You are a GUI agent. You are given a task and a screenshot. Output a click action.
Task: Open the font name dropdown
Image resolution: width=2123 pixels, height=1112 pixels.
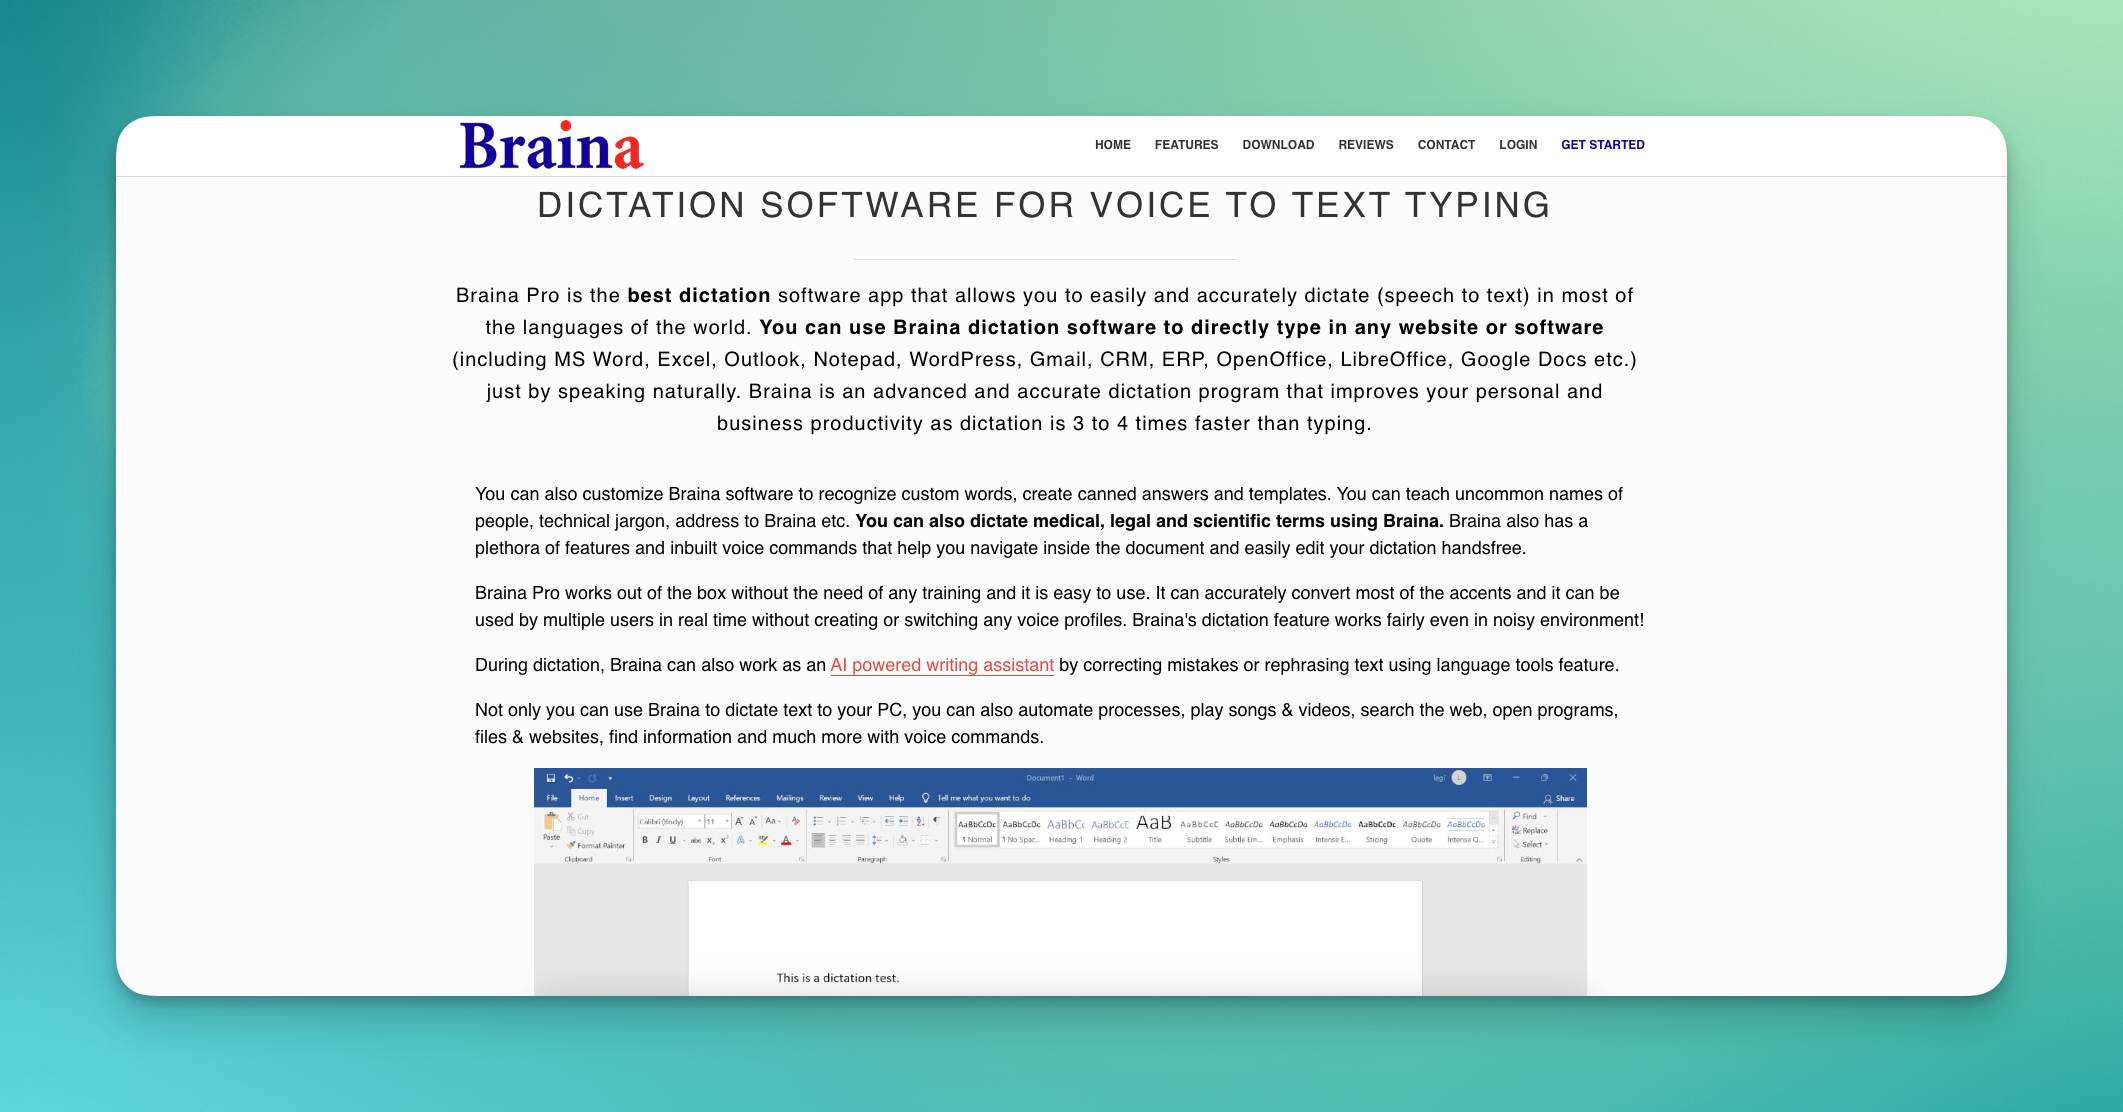(x=699, y=821)
